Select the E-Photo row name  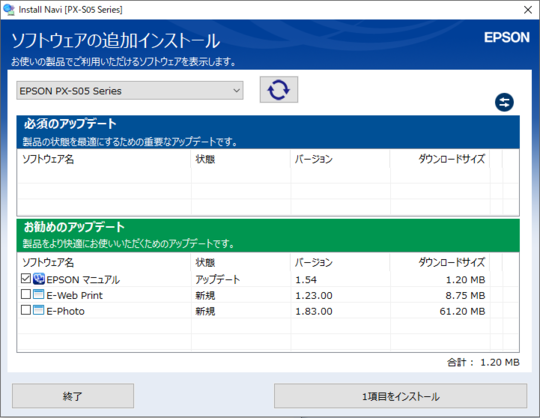coord(65,311)
